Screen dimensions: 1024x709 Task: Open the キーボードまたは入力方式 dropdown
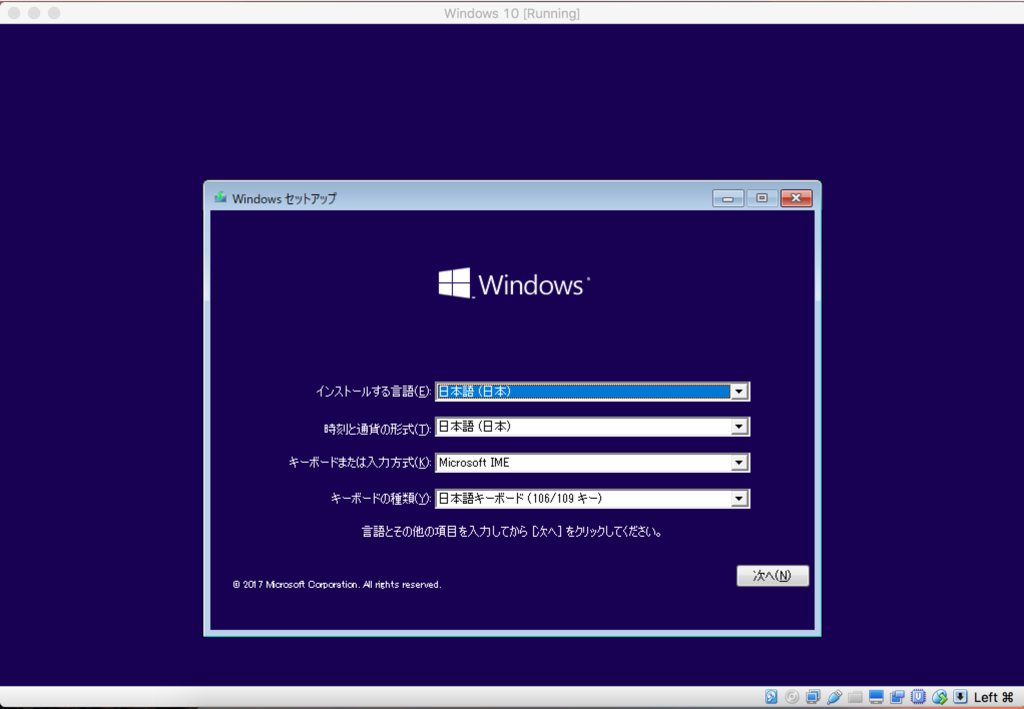[739, 462]
